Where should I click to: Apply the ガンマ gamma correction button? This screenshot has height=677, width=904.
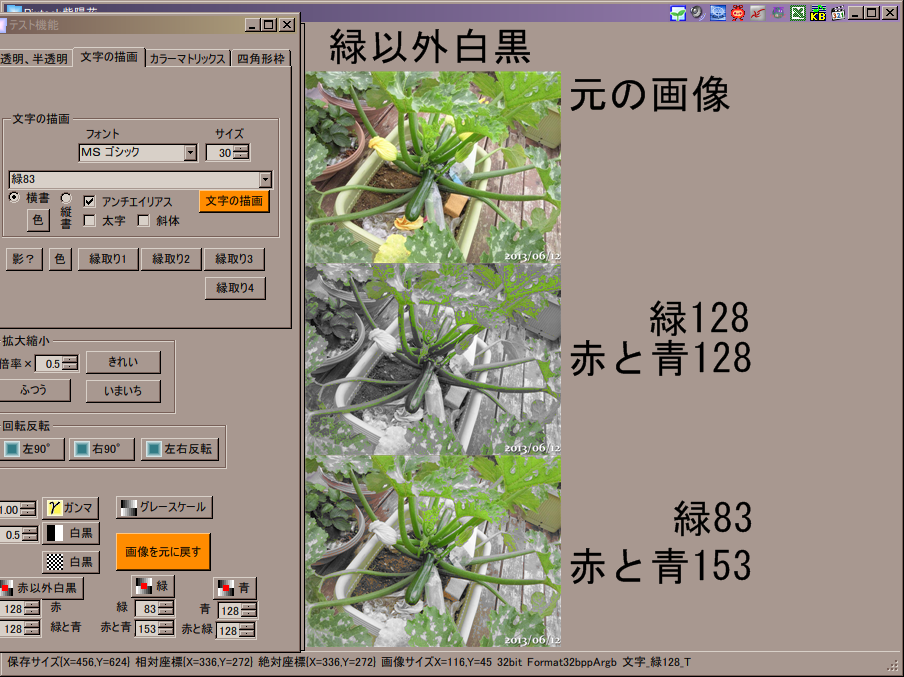(x=70, y=508)
